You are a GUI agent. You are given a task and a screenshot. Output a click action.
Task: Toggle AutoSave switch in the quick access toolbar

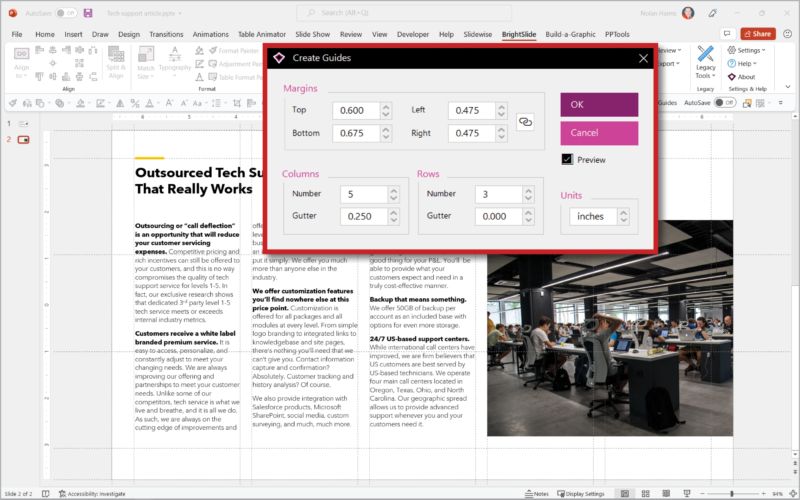(x=724, y=103)
